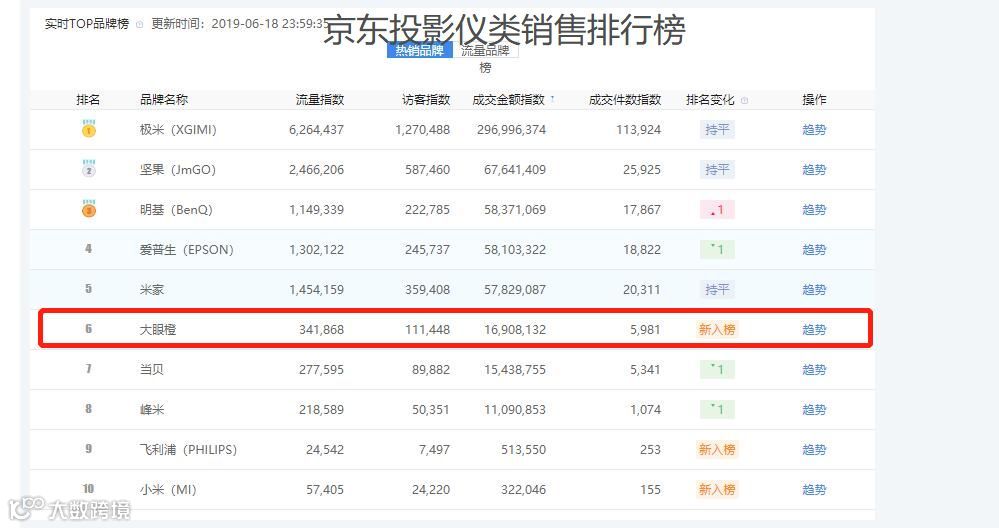Click the 操作 column header
This screenshot has height=528, width=999.
coord(814,99)
